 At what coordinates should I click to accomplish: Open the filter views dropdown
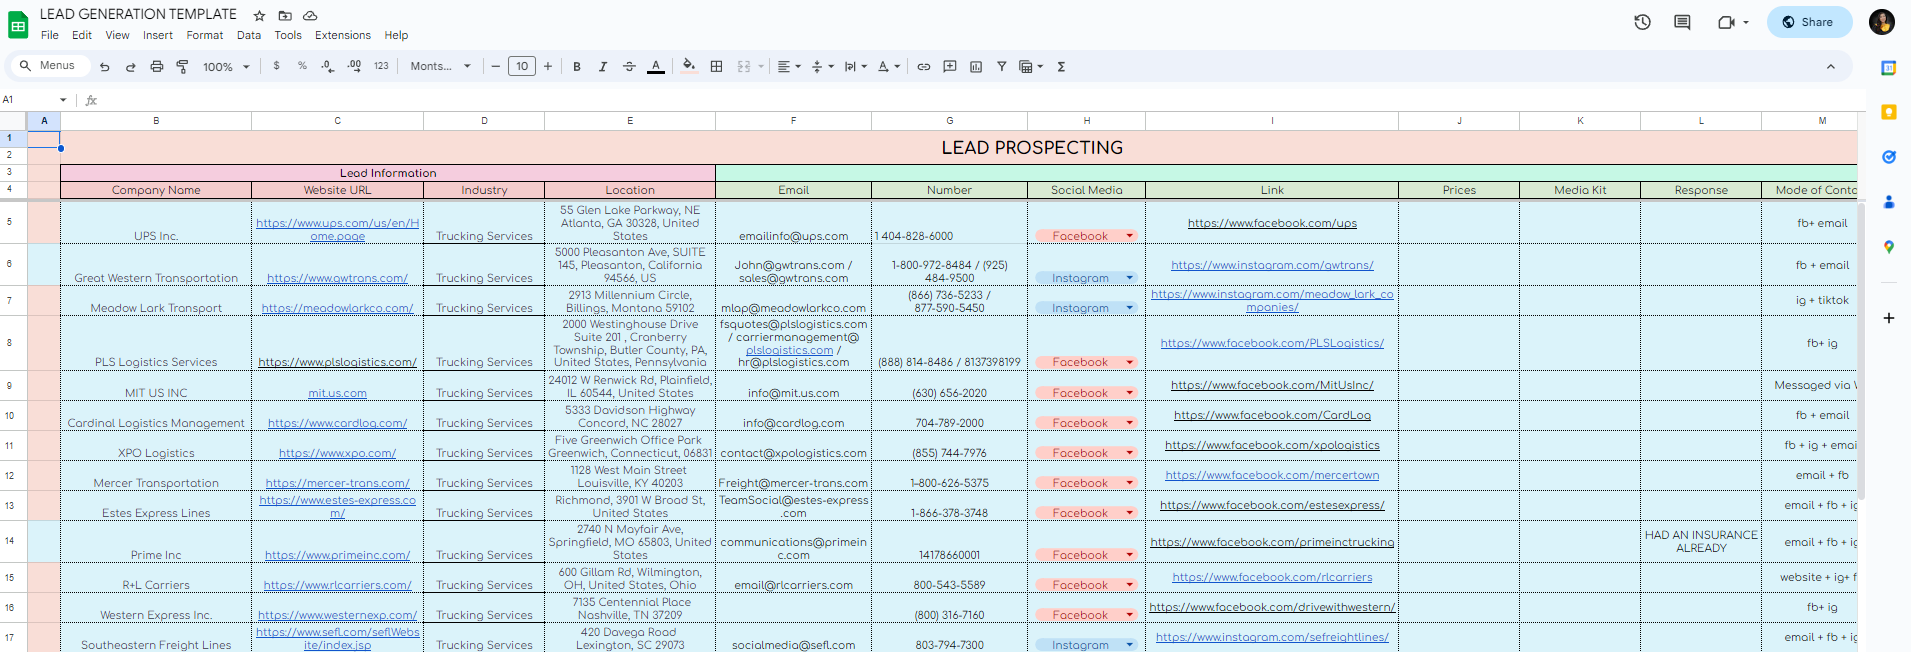[x=1031, y=67]
